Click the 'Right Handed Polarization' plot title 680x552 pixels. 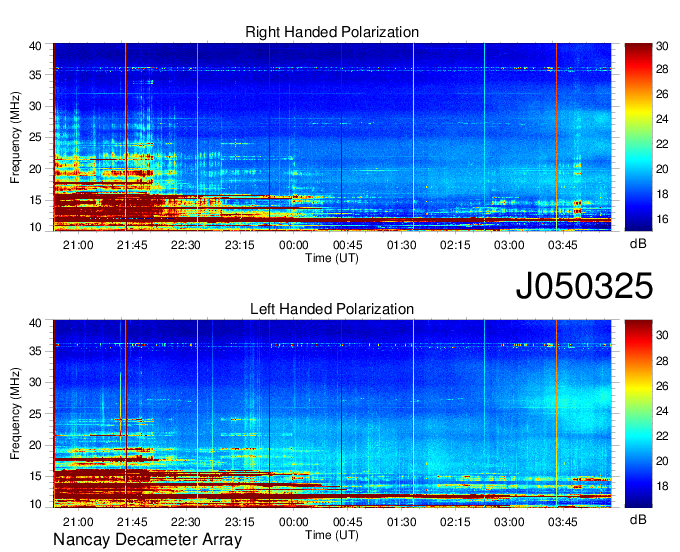[x=332, y=32]
